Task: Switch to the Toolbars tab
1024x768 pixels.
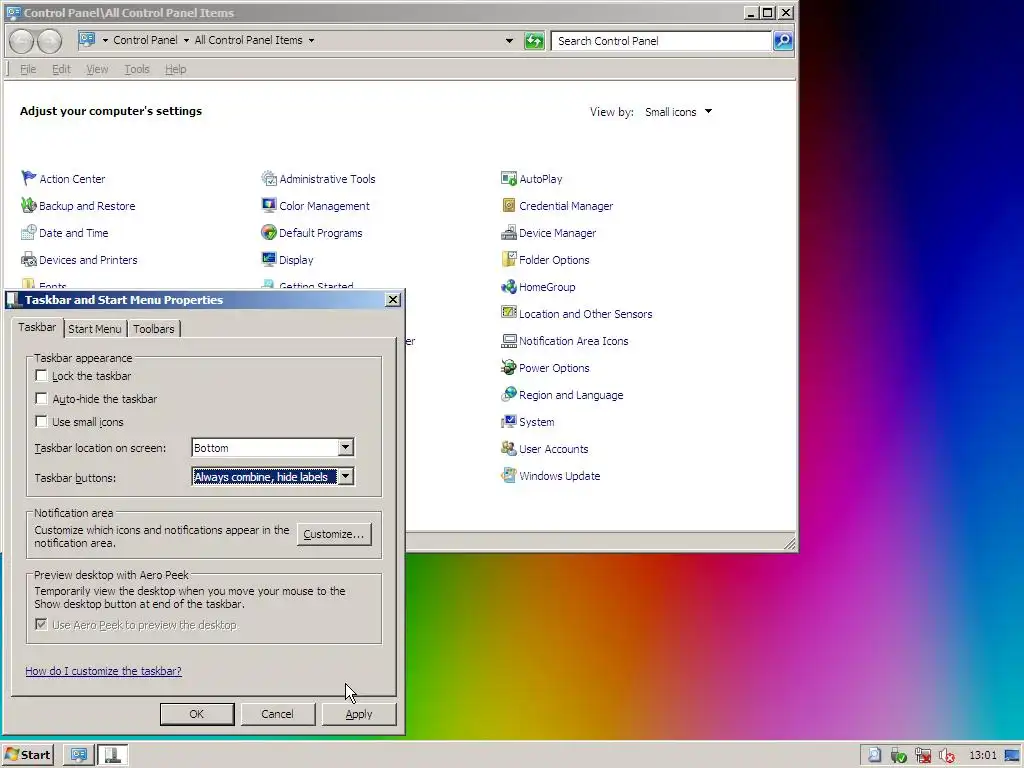Action: (153, 328)
